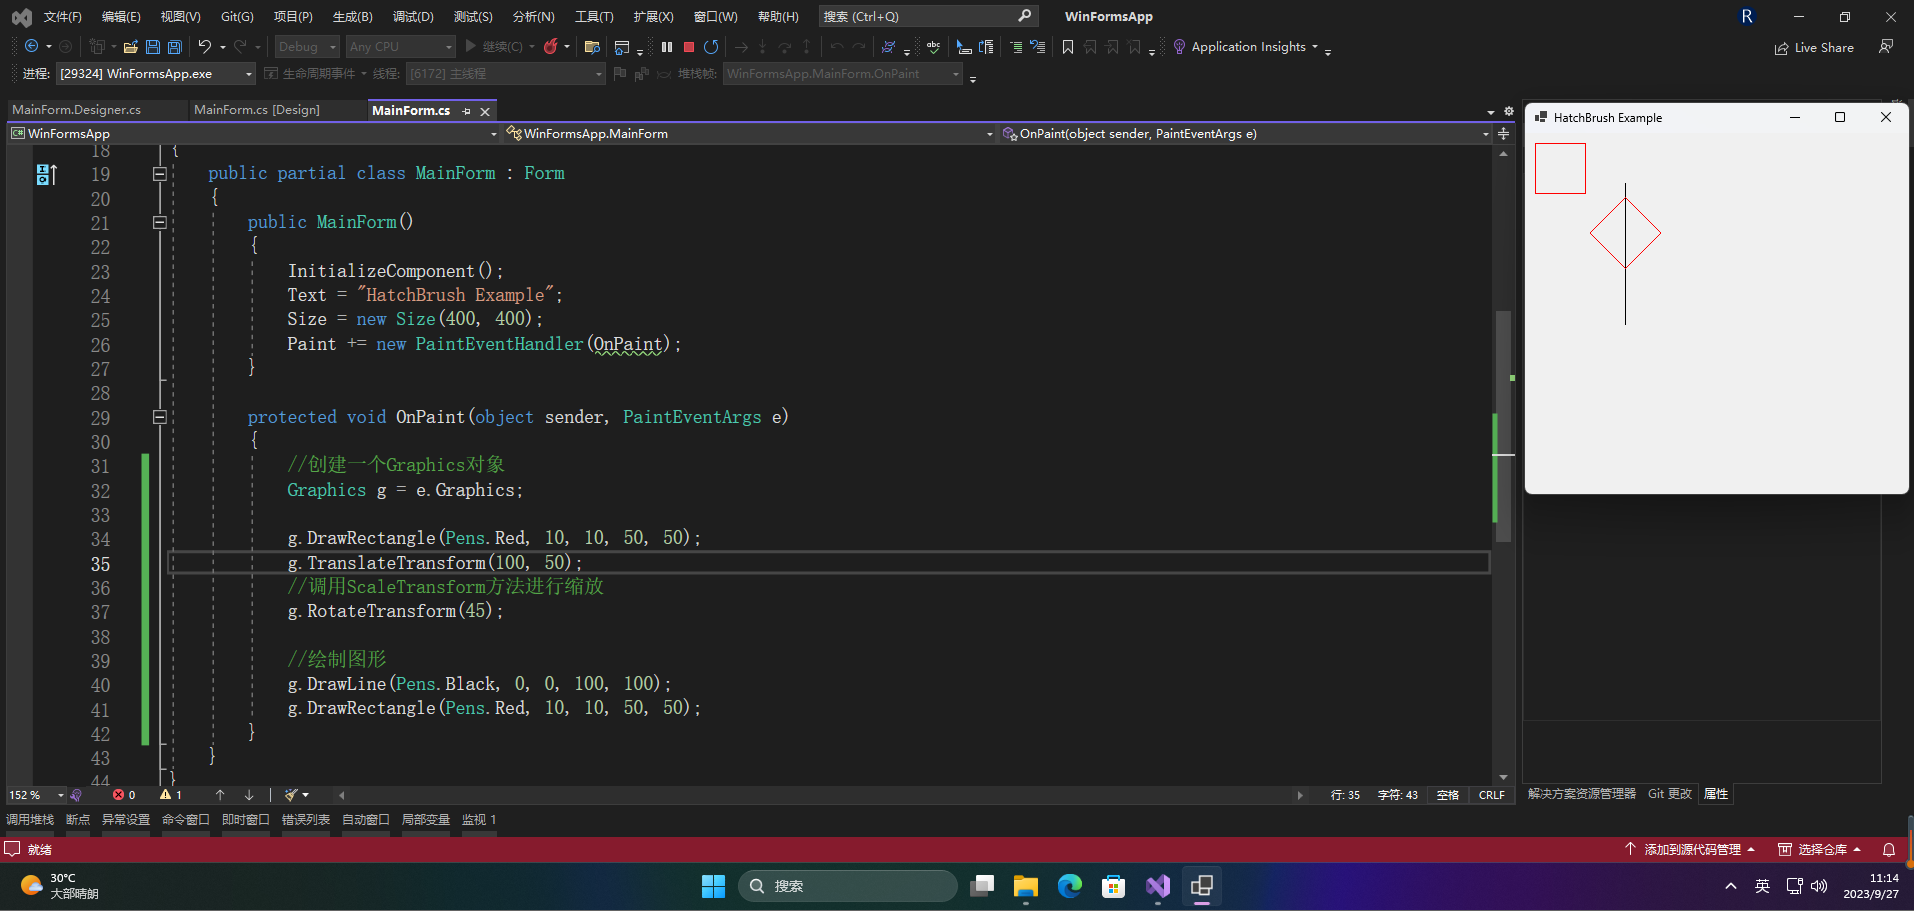Open file with the folder icon in toolbar
1914x911 pixels.
tap(130, 47)
